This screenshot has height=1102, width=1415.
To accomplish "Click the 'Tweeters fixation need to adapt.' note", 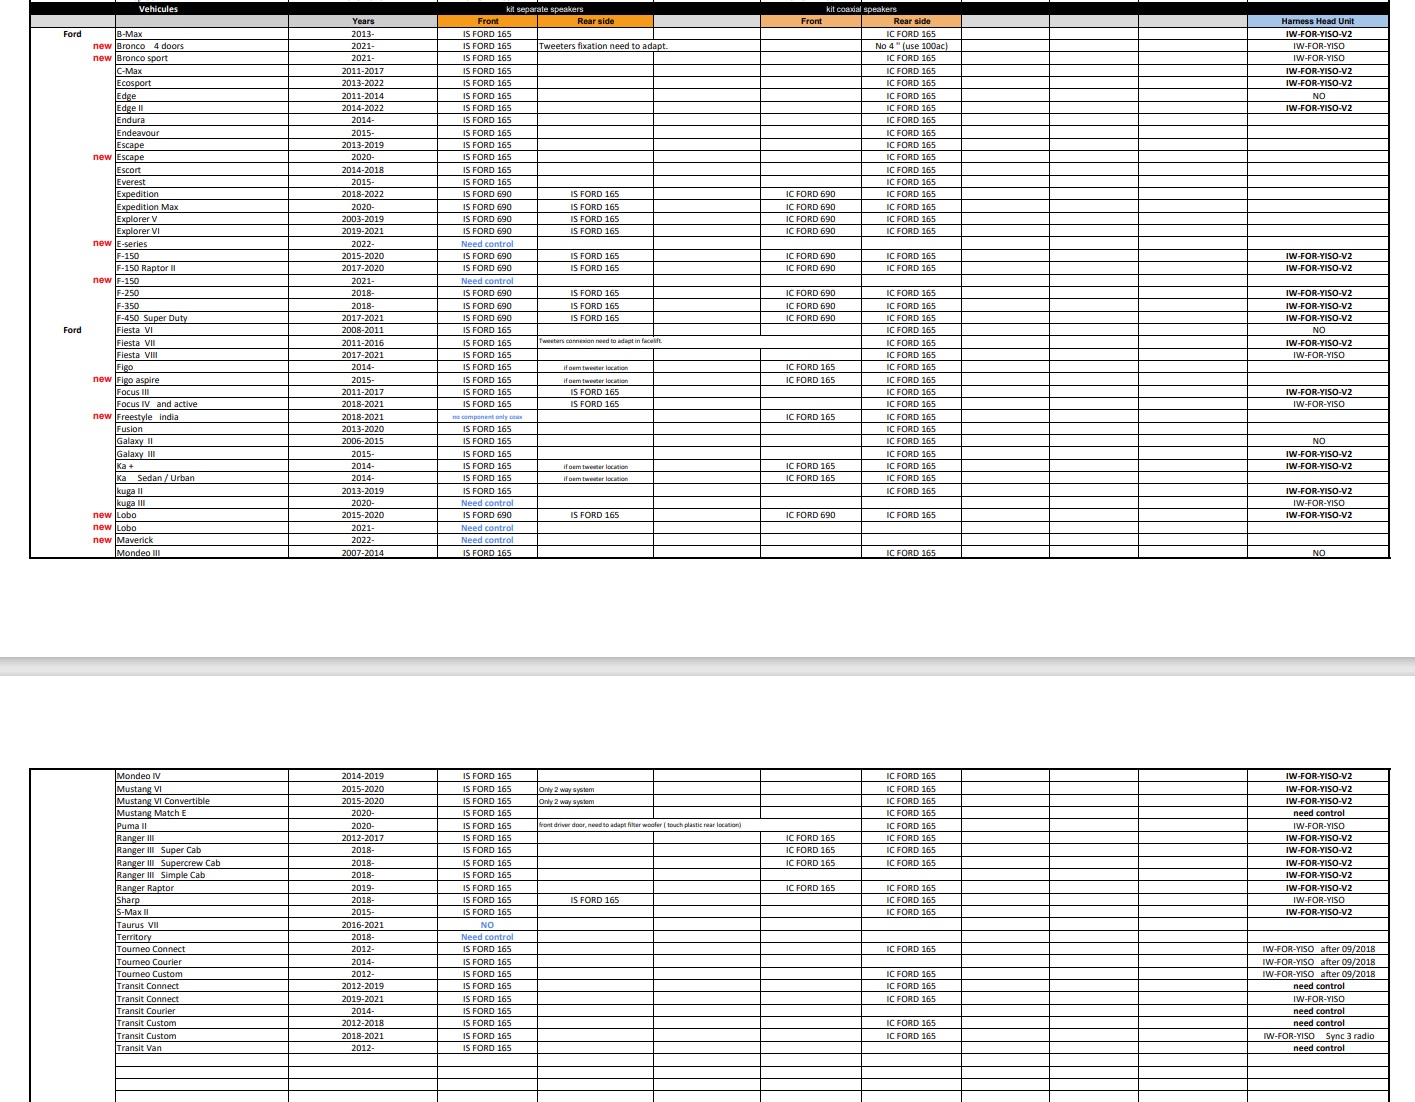I will click(x=603, y=46).
